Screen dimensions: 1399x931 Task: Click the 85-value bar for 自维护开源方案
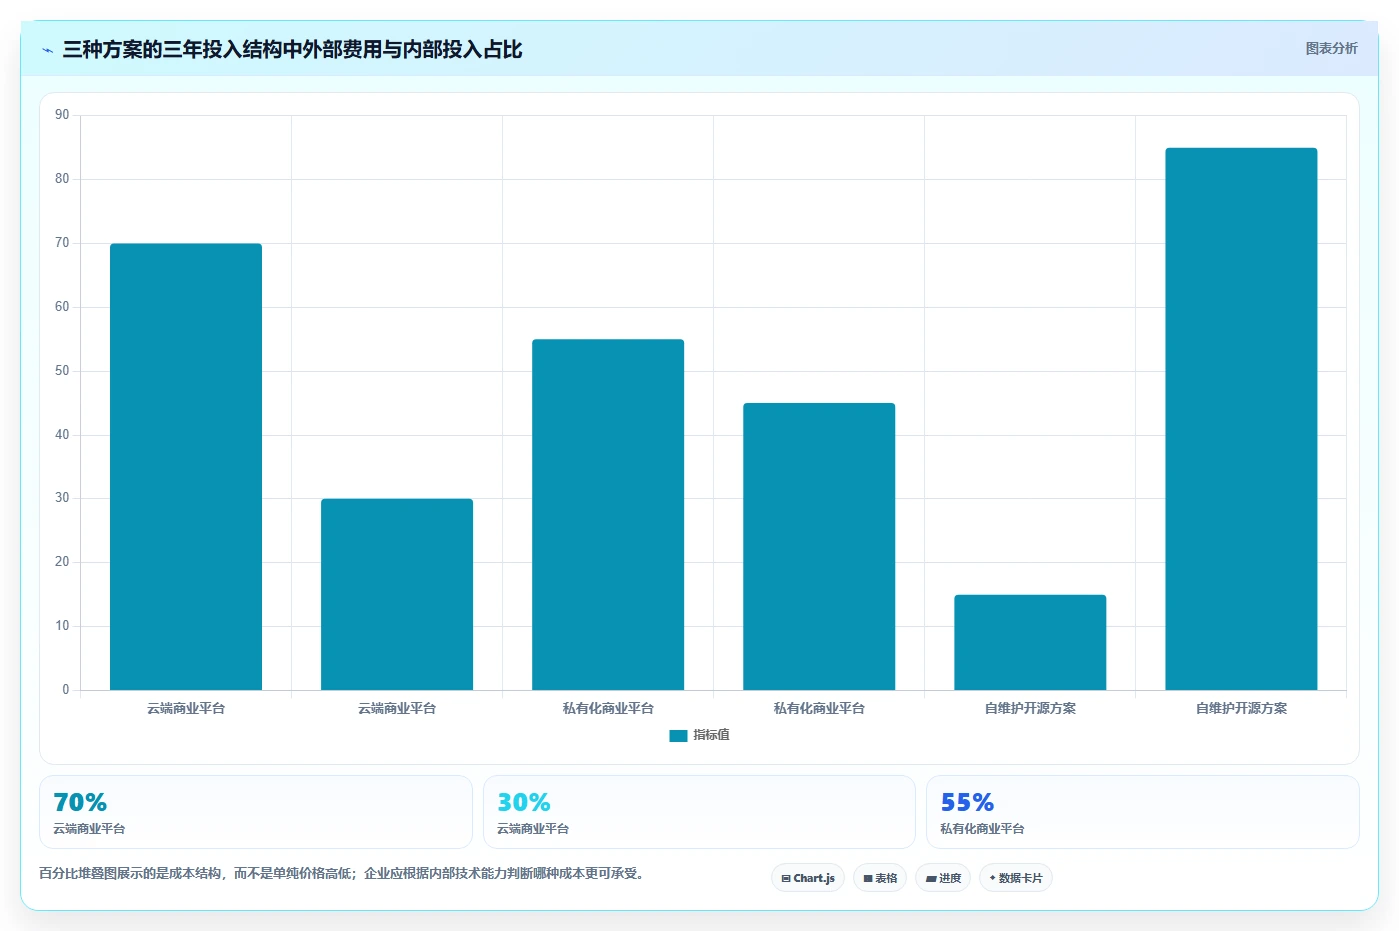click(x=1241, y=419)
